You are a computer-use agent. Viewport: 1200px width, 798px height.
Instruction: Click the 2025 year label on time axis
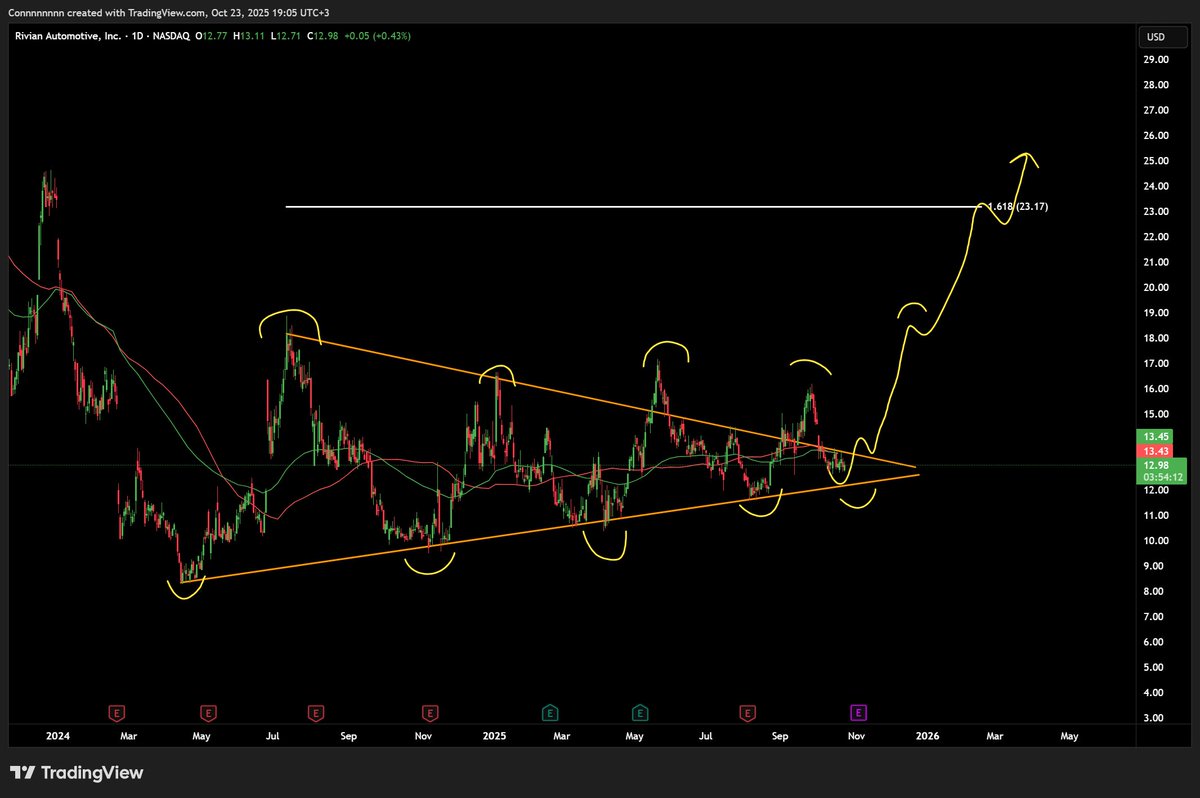tap(494, 736)
